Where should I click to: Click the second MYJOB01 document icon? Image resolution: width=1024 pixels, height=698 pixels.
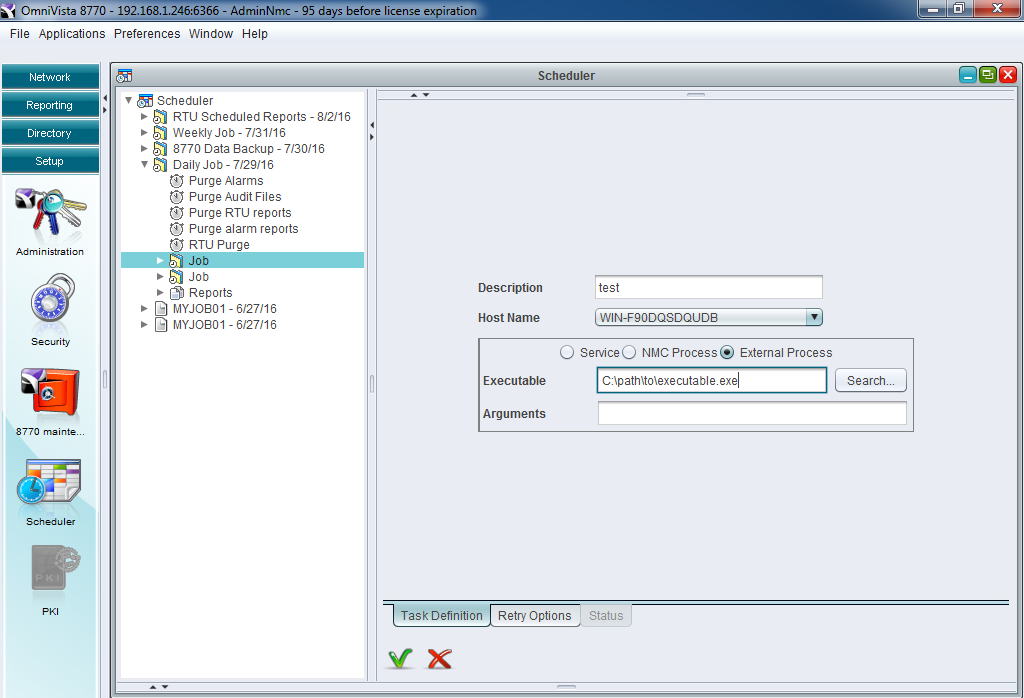[x=161, y=325]
